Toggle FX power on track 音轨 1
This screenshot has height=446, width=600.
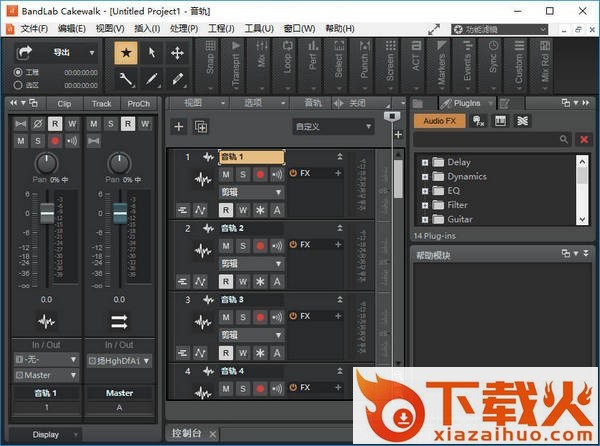tap(293, 173)
